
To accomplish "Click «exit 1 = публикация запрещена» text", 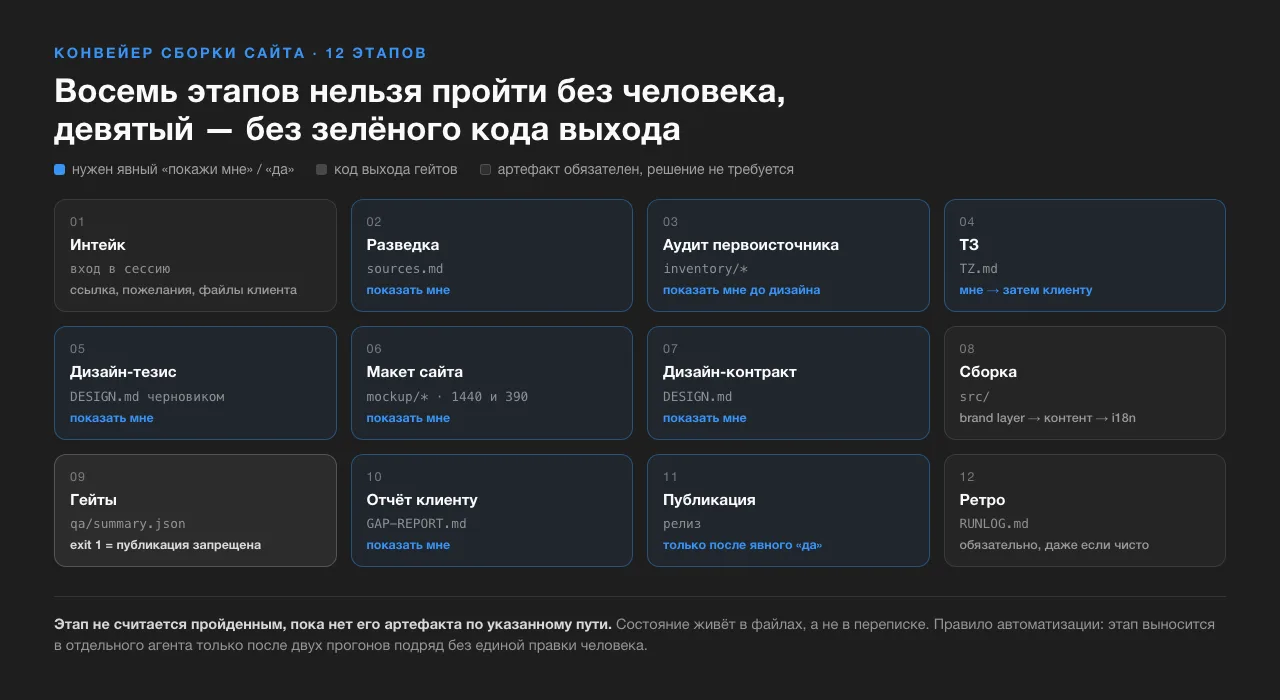I will [165, 545].
